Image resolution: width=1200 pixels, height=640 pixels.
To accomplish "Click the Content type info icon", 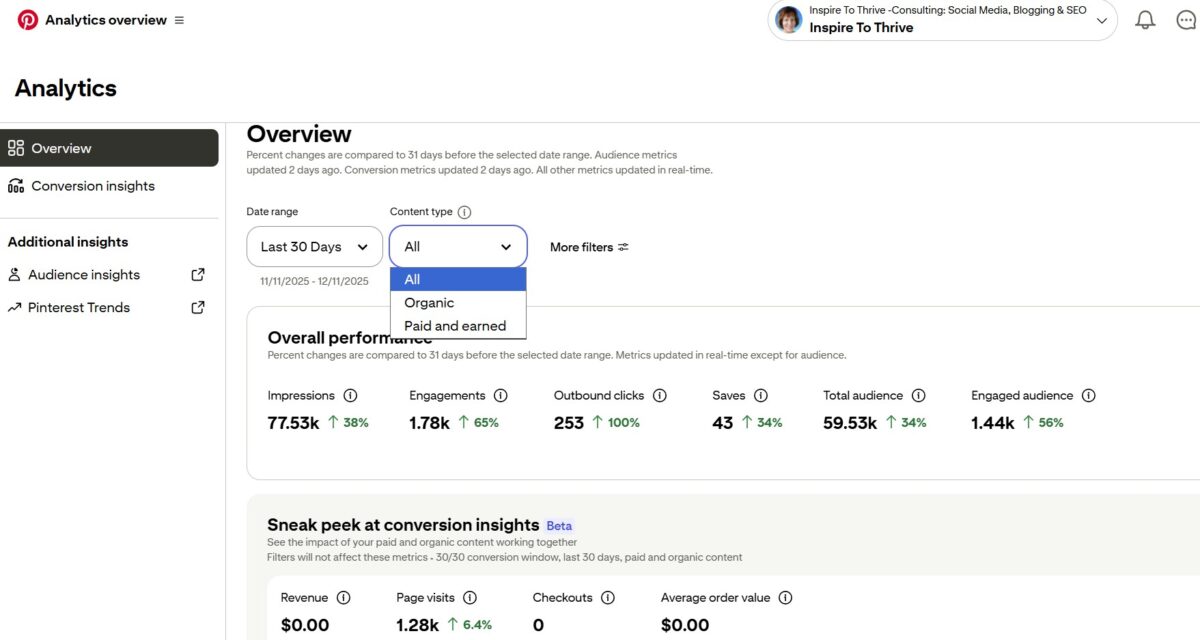I will click(462, 211).
